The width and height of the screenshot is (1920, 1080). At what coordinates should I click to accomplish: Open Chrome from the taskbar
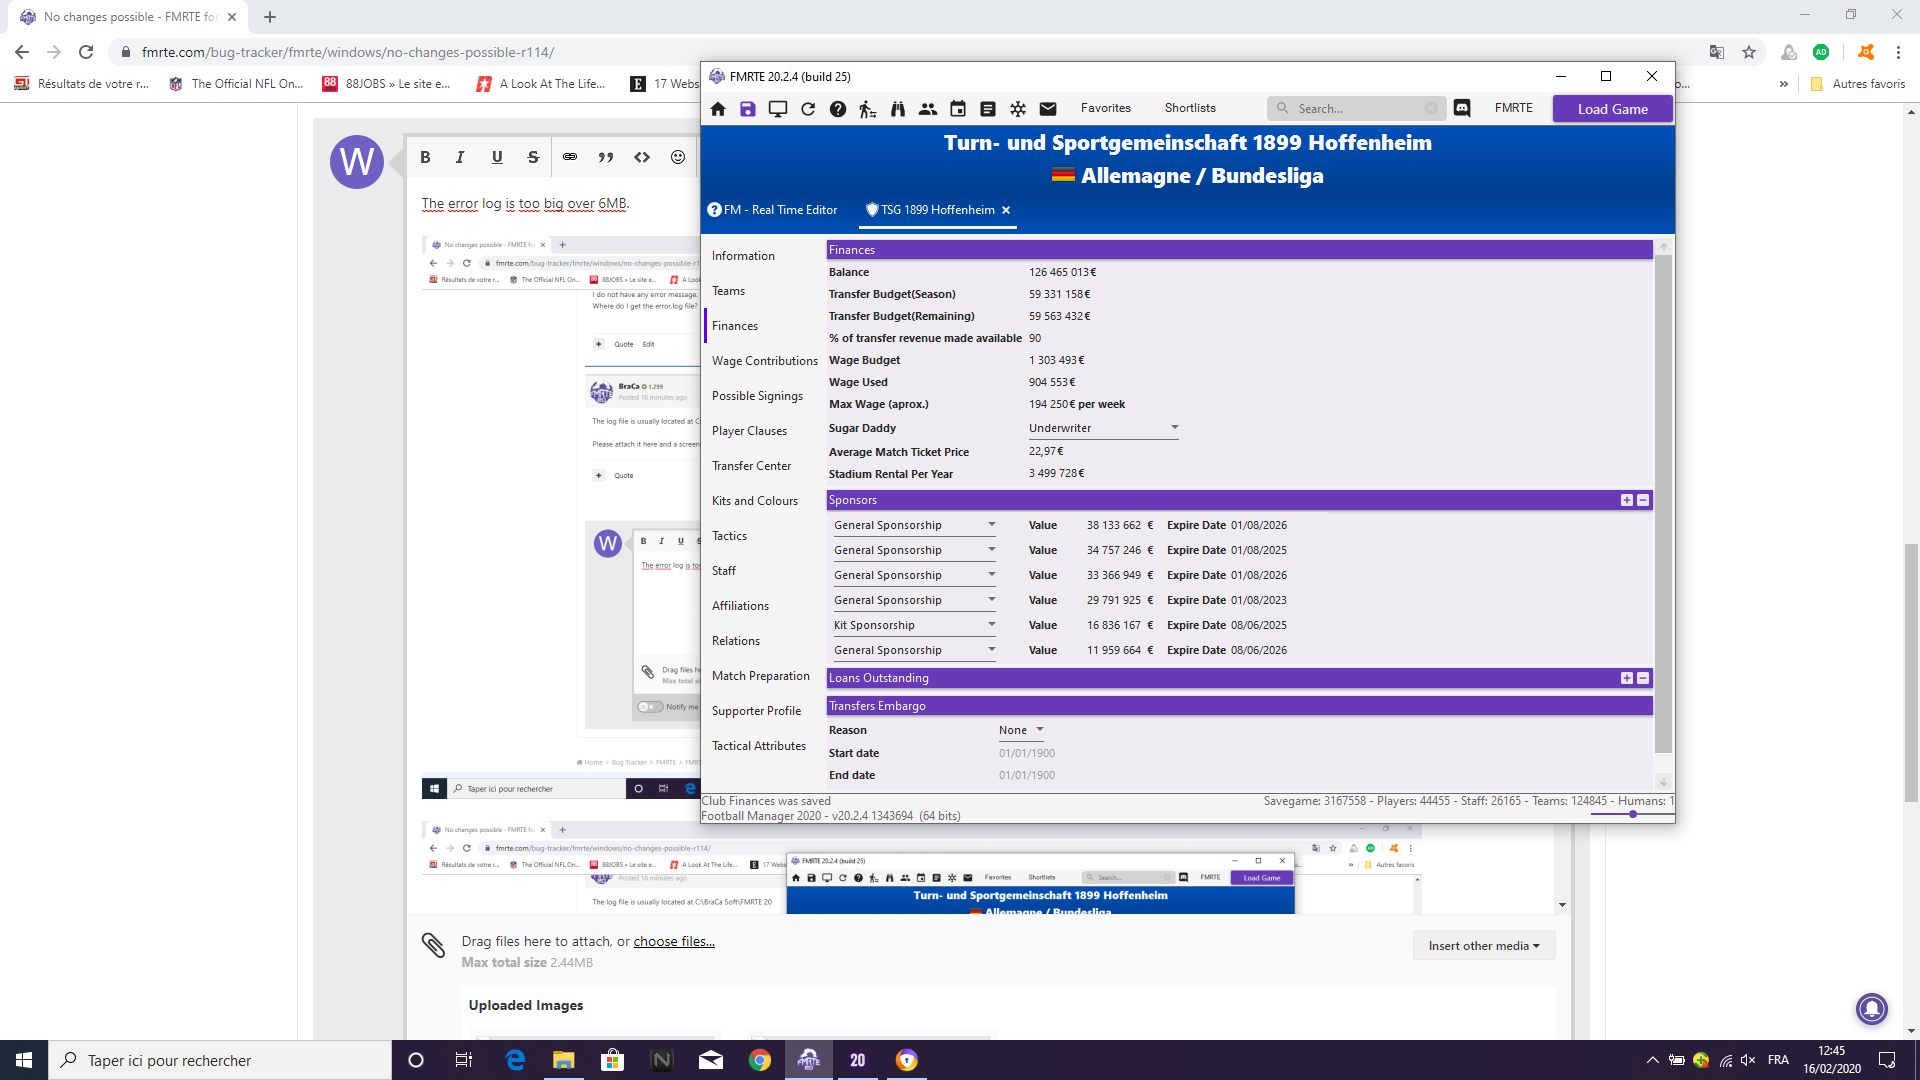click(760, 1060)
